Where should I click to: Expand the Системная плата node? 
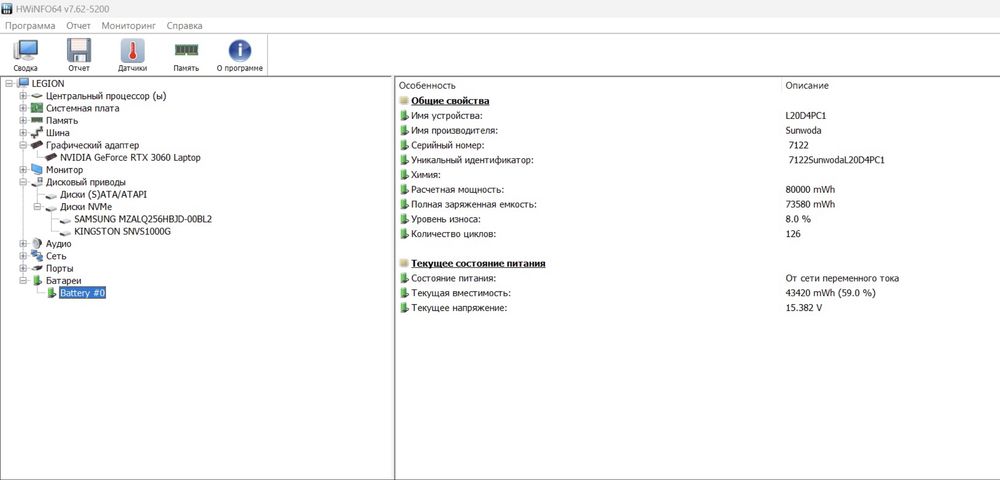[23, 108]
